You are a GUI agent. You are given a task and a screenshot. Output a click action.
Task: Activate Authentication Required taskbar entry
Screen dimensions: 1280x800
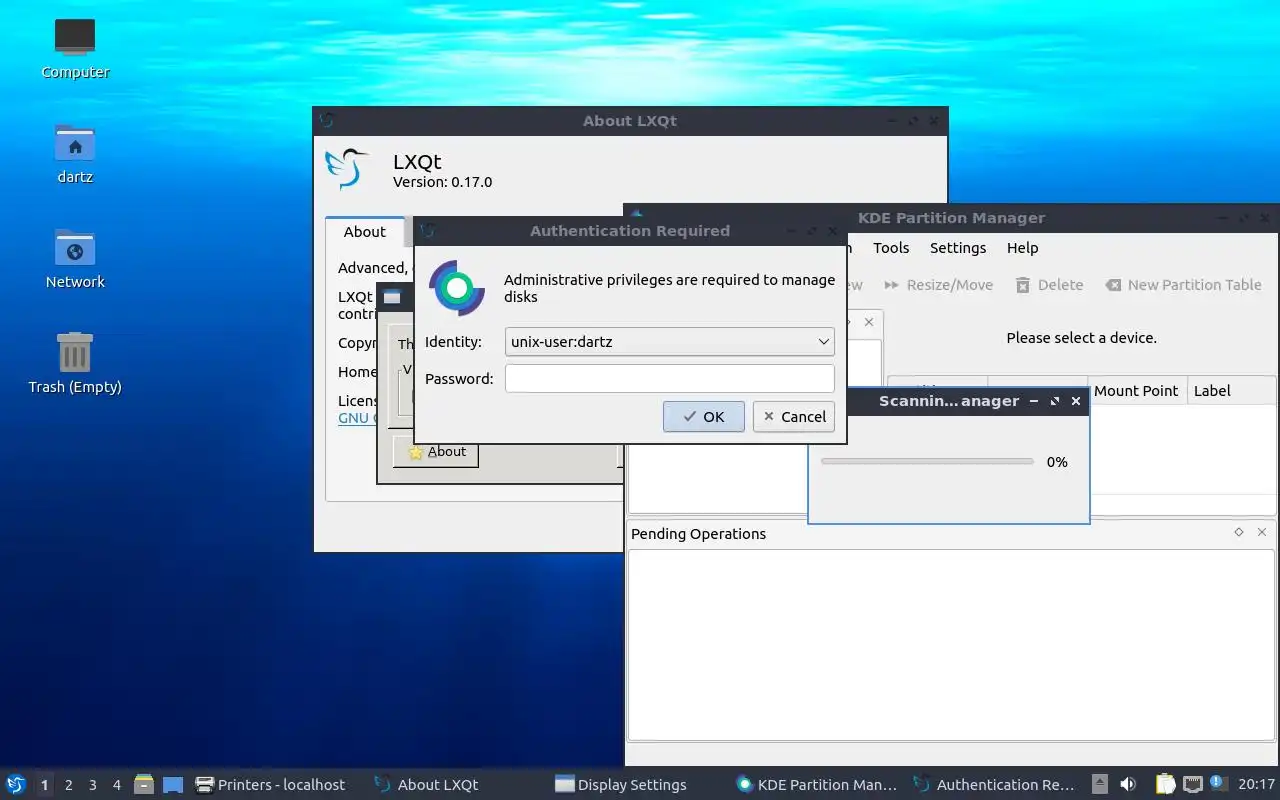pos(995,784)
